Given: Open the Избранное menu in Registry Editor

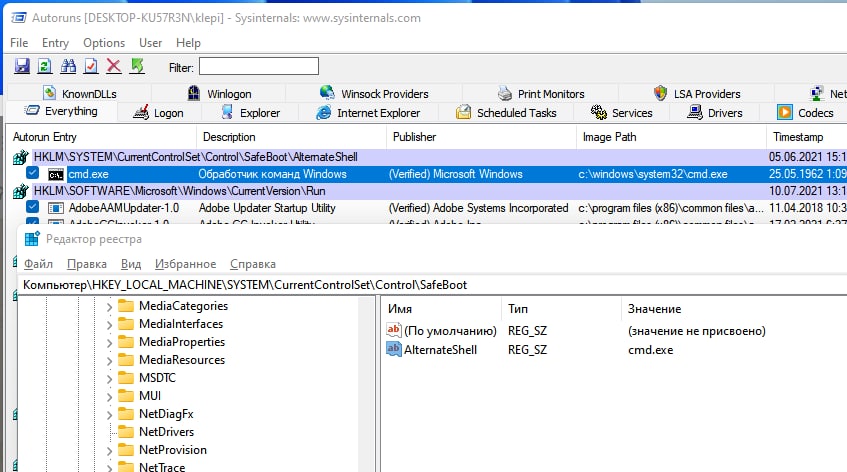Looking at the screenshot, I should coord(185,264).
